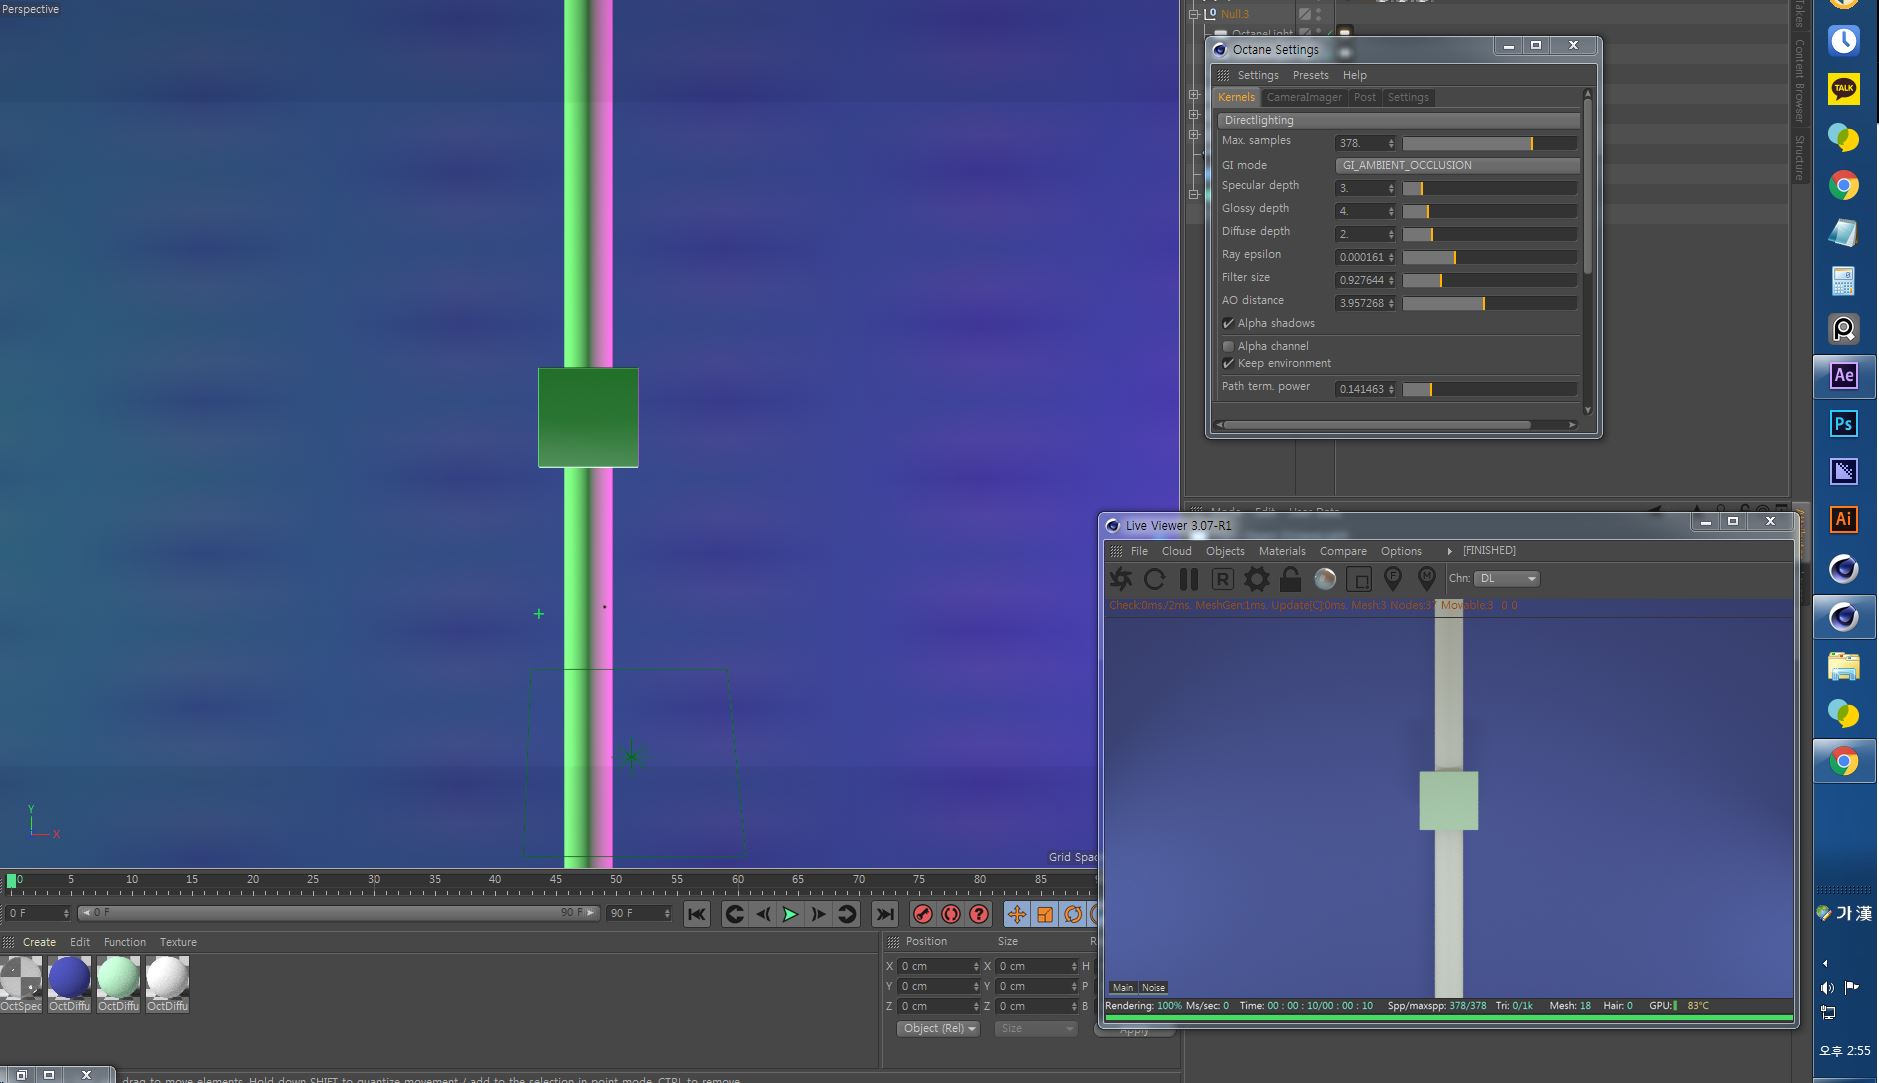The height and width of the screenshot is (1083, 1879).
Task: Switch to the Post tab
Action: [1364, 97]
